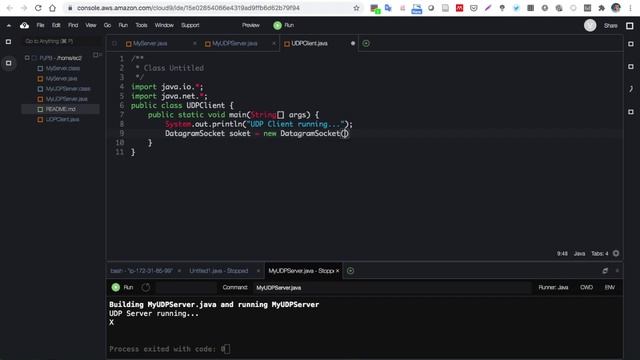Viewport: 640px width, 360px height.
Task: Open the file tree settings gear
Action: [x=97, y=55]
